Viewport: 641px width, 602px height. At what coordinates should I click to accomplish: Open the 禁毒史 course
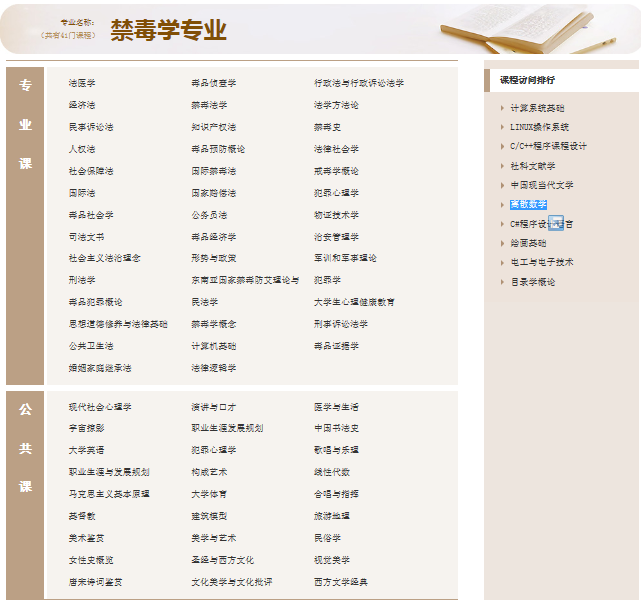point(327,127)
